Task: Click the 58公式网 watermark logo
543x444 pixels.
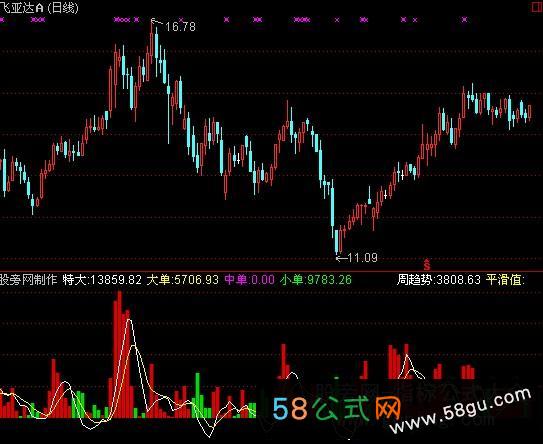Action: pyautogui.click(x=337, y=409)
